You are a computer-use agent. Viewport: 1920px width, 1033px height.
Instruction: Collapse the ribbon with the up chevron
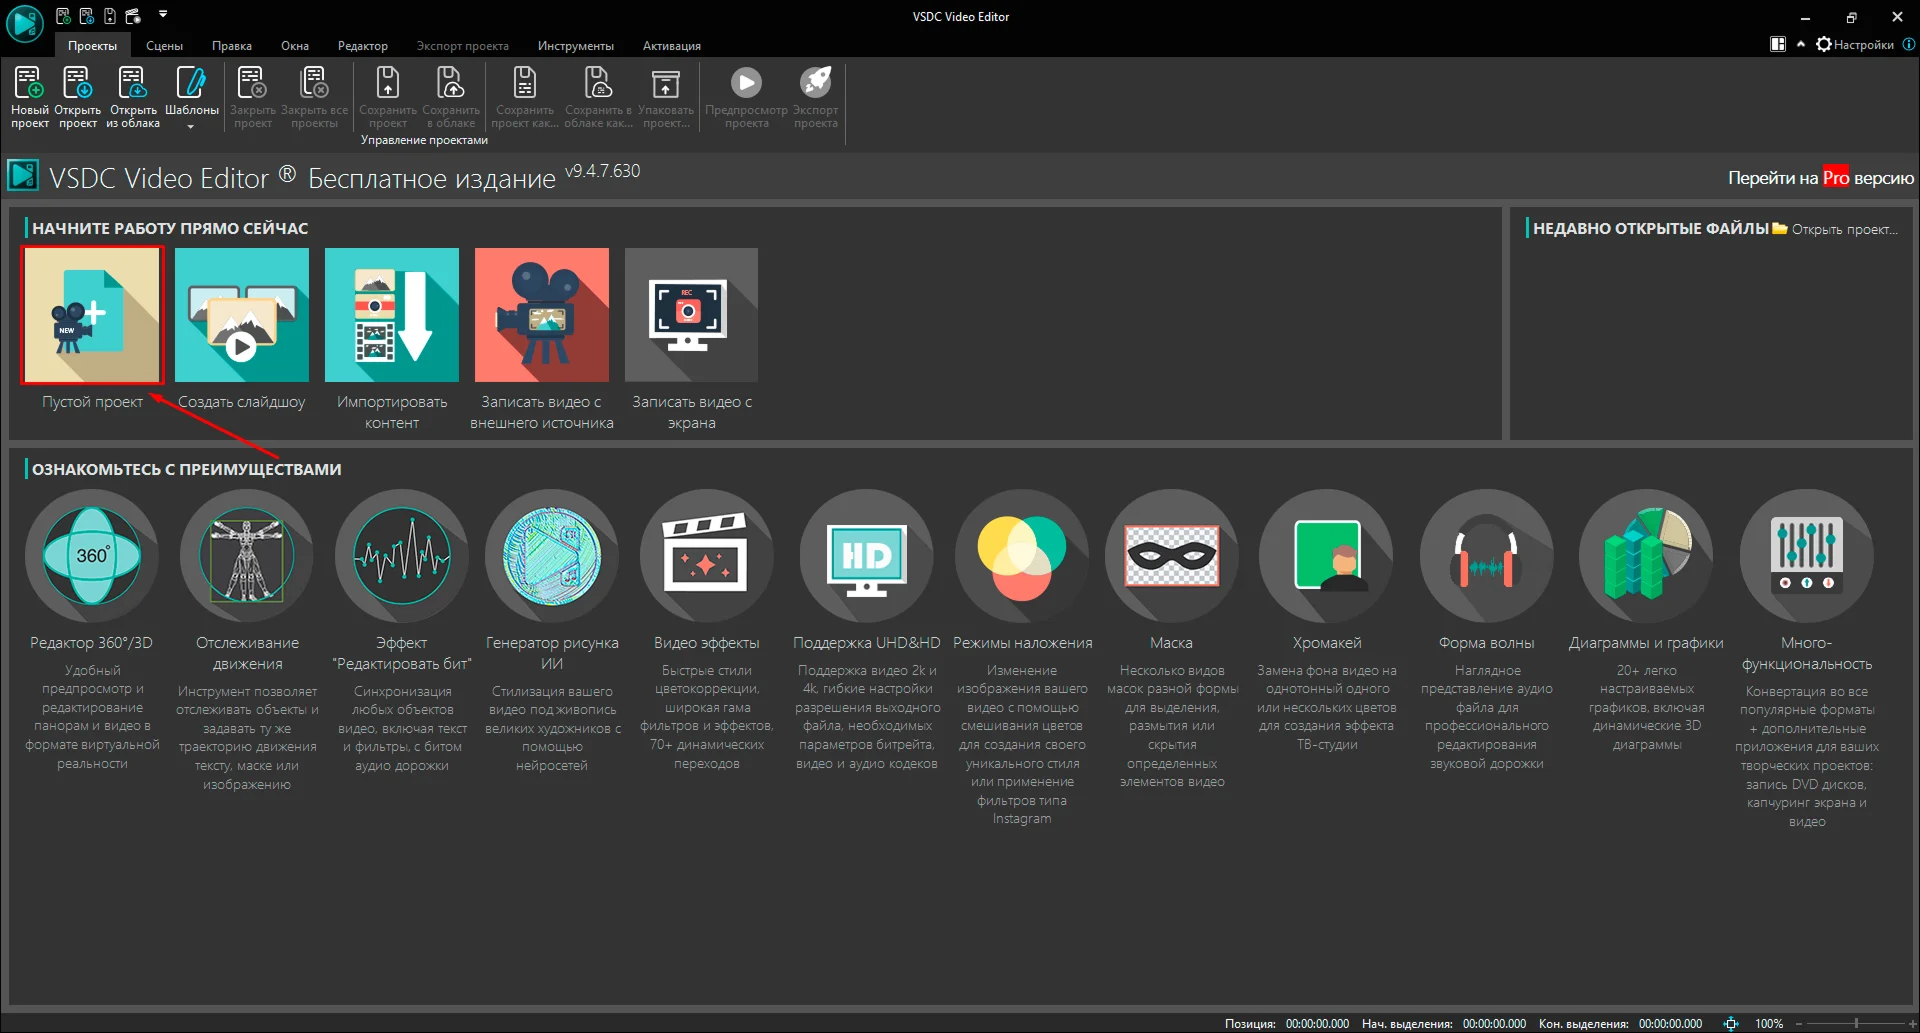click(x=1801, y=44)
